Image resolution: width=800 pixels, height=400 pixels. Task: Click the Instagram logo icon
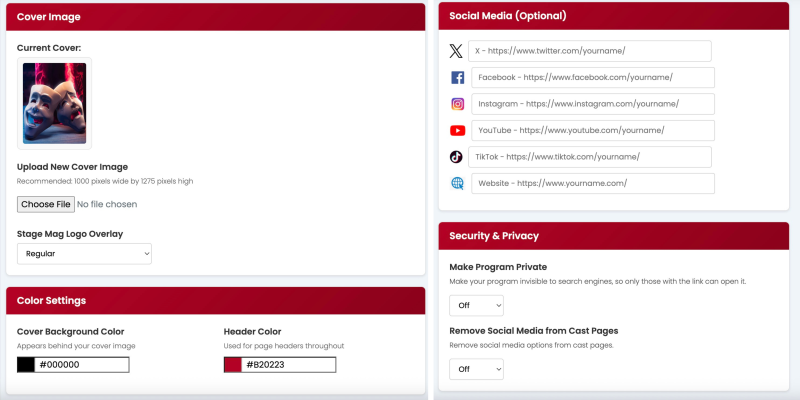[x=457, y=104]
